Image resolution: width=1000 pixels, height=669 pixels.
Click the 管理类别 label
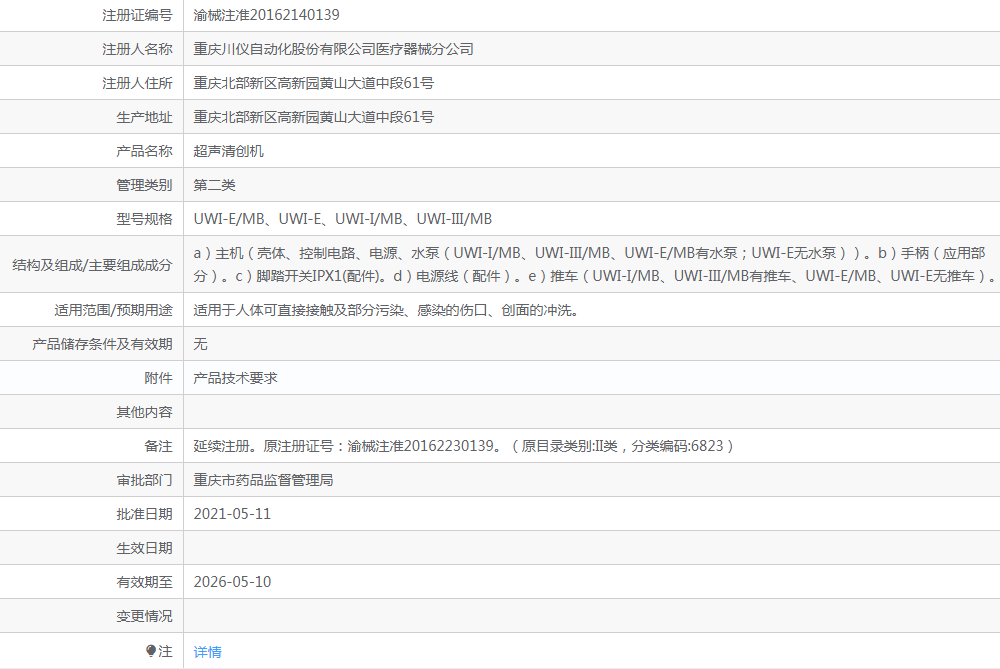(144, 185)
